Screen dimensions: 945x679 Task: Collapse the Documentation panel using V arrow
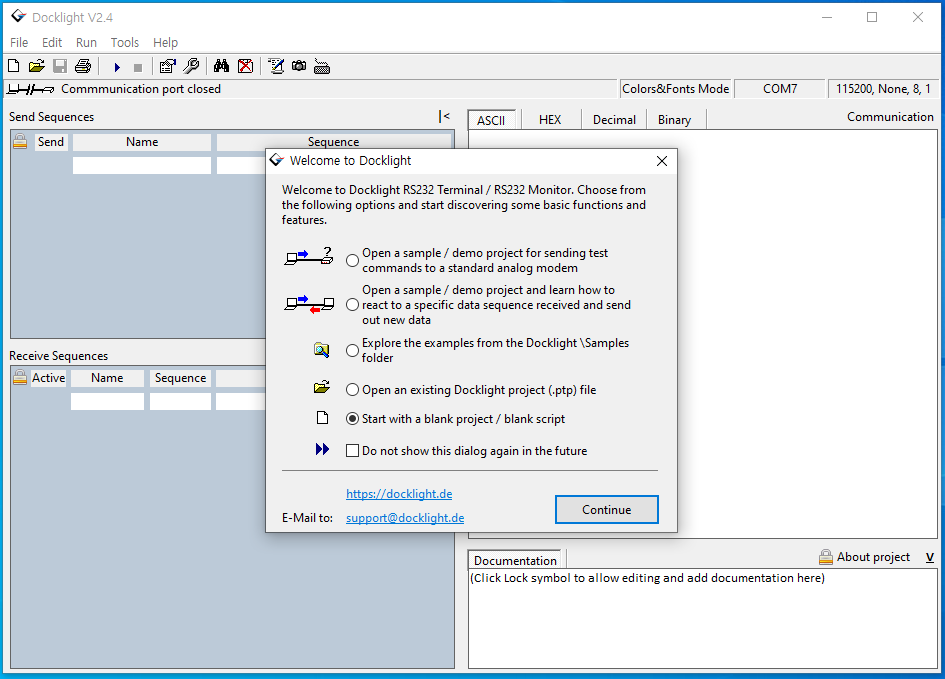click(930, 558)
